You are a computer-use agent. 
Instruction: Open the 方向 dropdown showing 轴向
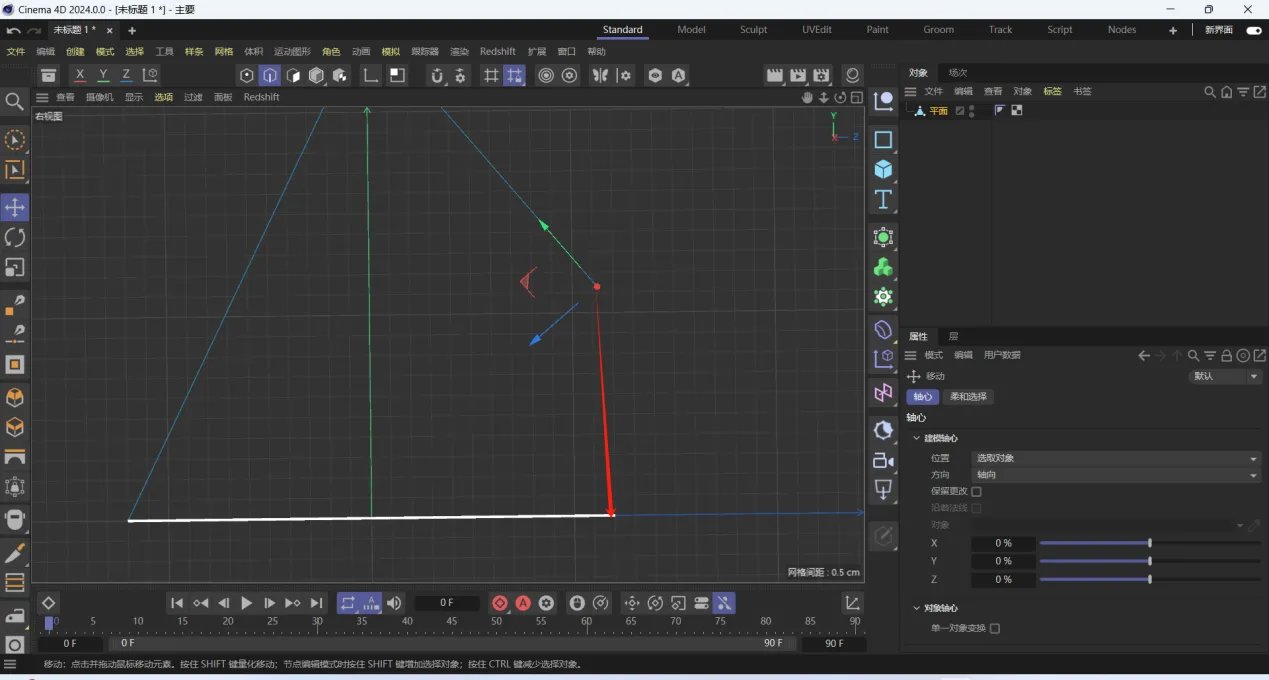[1116, 475]
